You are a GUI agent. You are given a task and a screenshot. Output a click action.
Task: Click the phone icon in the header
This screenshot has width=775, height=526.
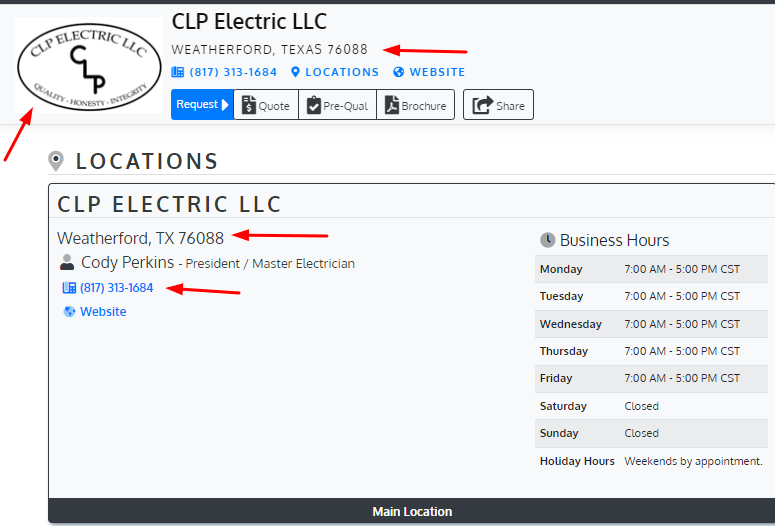point(177,72)
